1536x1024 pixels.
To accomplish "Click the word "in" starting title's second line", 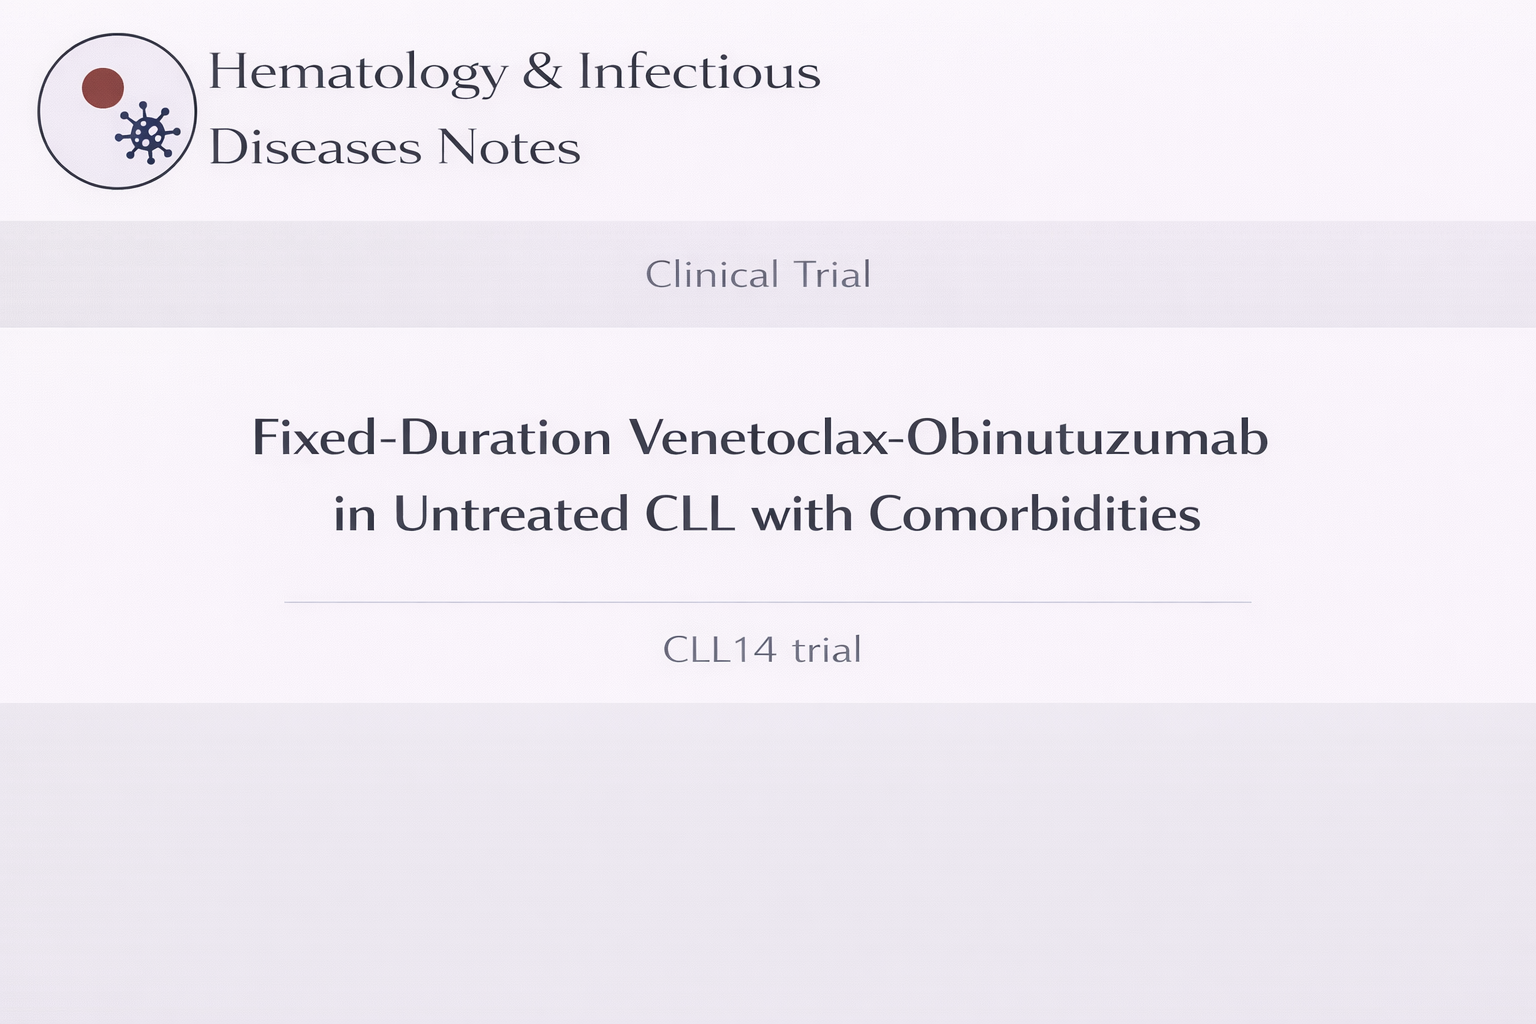I will (354, 514).
